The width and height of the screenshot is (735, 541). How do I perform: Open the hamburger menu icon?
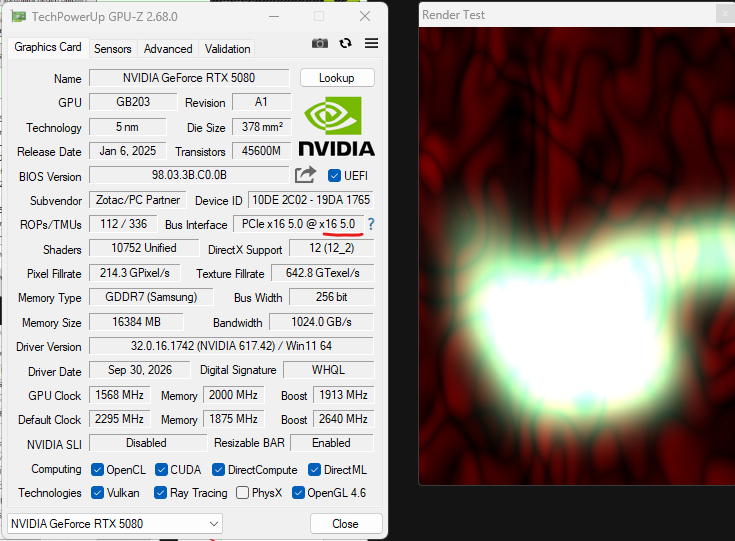click(x=371, y=44)
